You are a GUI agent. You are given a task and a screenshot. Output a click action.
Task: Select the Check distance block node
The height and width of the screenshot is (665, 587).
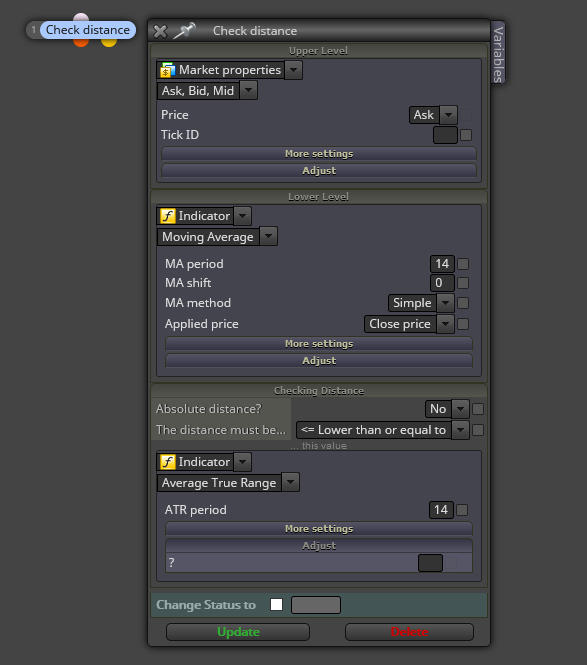[x=88, y=30]
